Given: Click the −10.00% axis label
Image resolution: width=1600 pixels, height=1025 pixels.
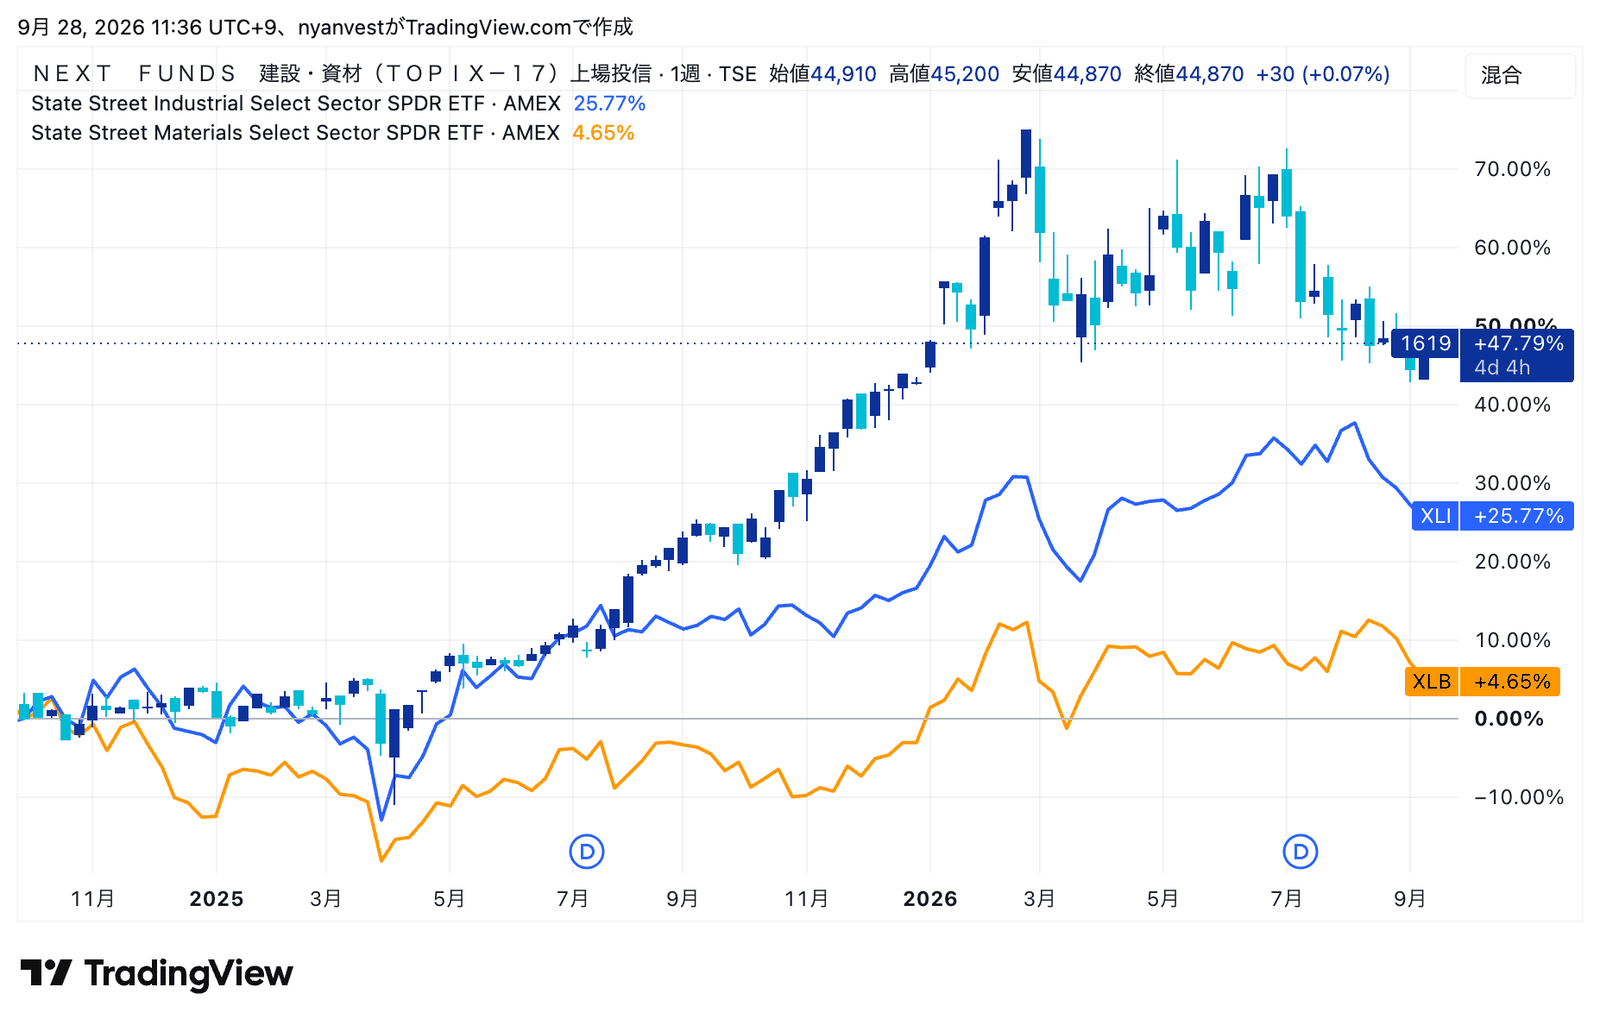Looking at the screenshot, I should coord(1518,797).
